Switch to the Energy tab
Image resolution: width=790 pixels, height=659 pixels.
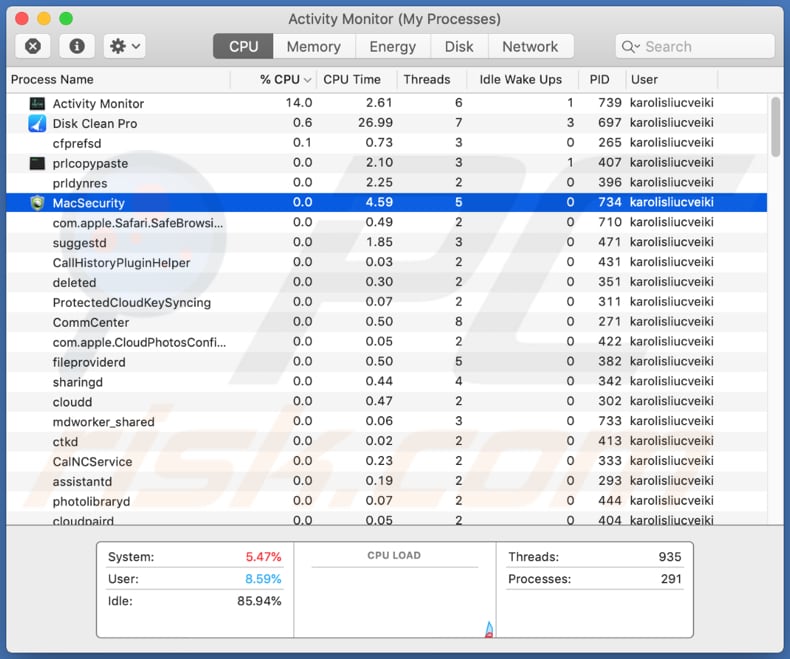coord(392,46)
